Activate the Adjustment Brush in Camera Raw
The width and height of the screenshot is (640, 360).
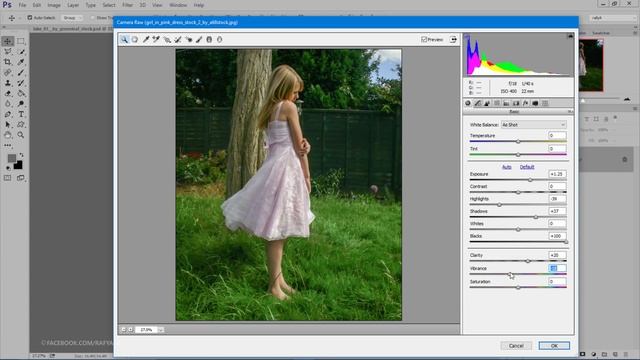click(x=199, y=40)
